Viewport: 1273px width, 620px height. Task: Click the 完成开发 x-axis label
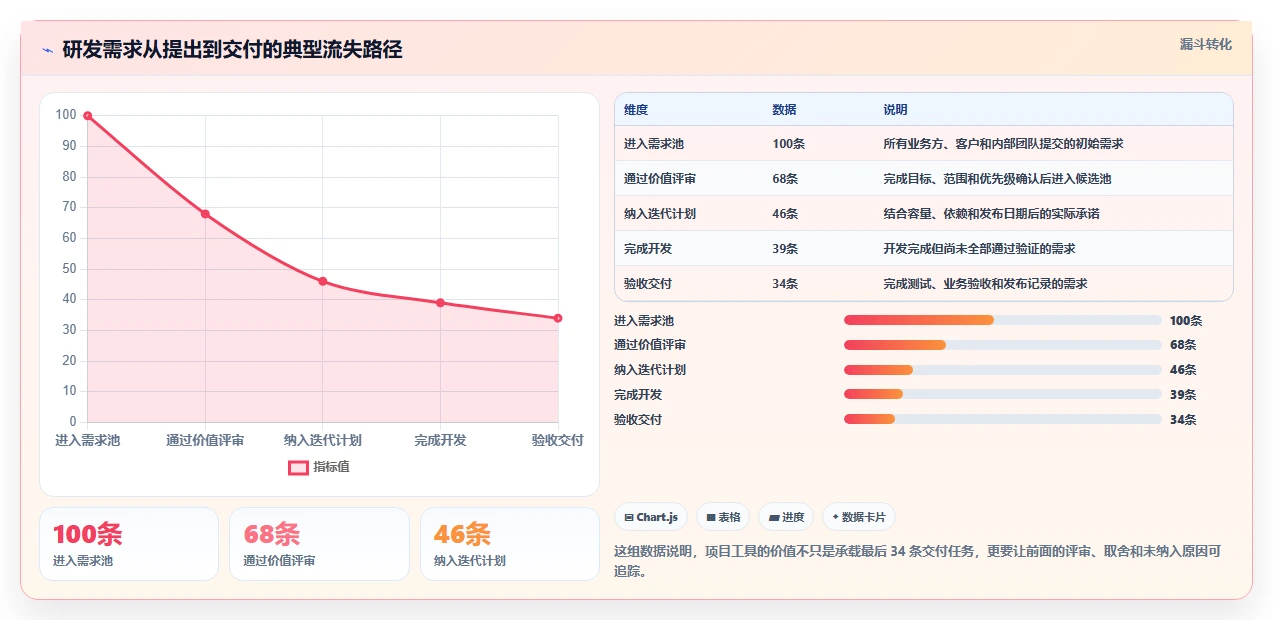click(440, 440)
